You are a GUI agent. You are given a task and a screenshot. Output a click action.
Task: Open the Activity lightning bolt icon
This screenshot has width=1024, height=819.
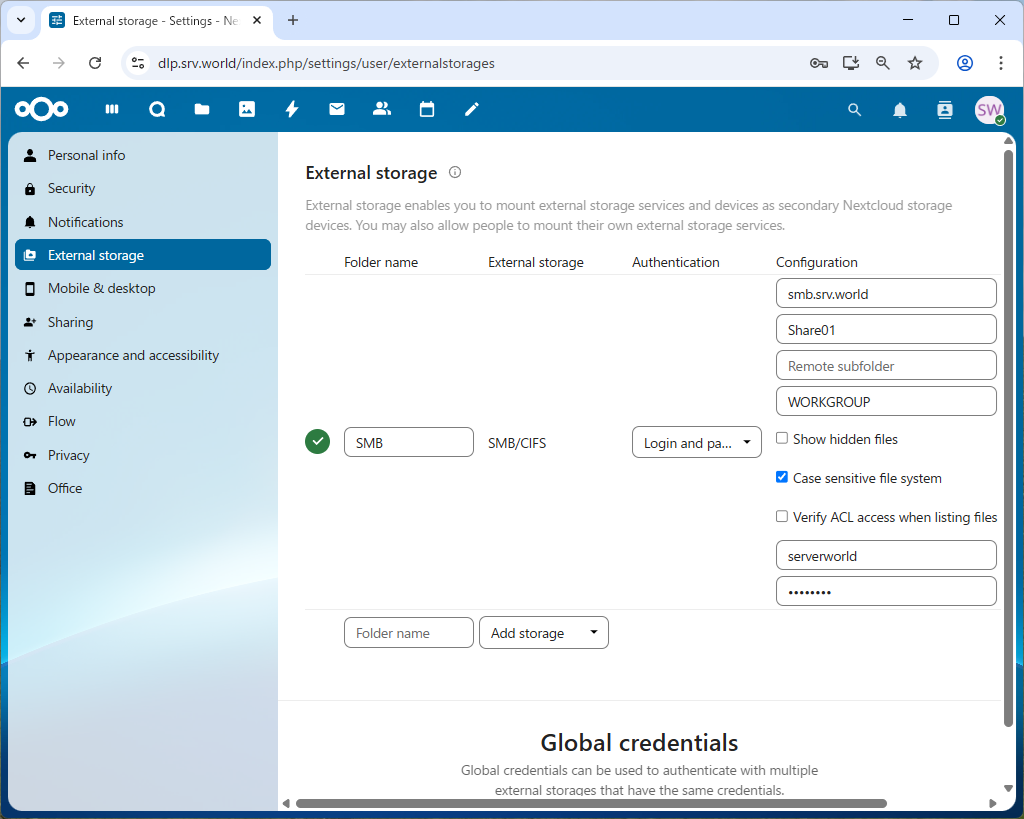(292, 110)
